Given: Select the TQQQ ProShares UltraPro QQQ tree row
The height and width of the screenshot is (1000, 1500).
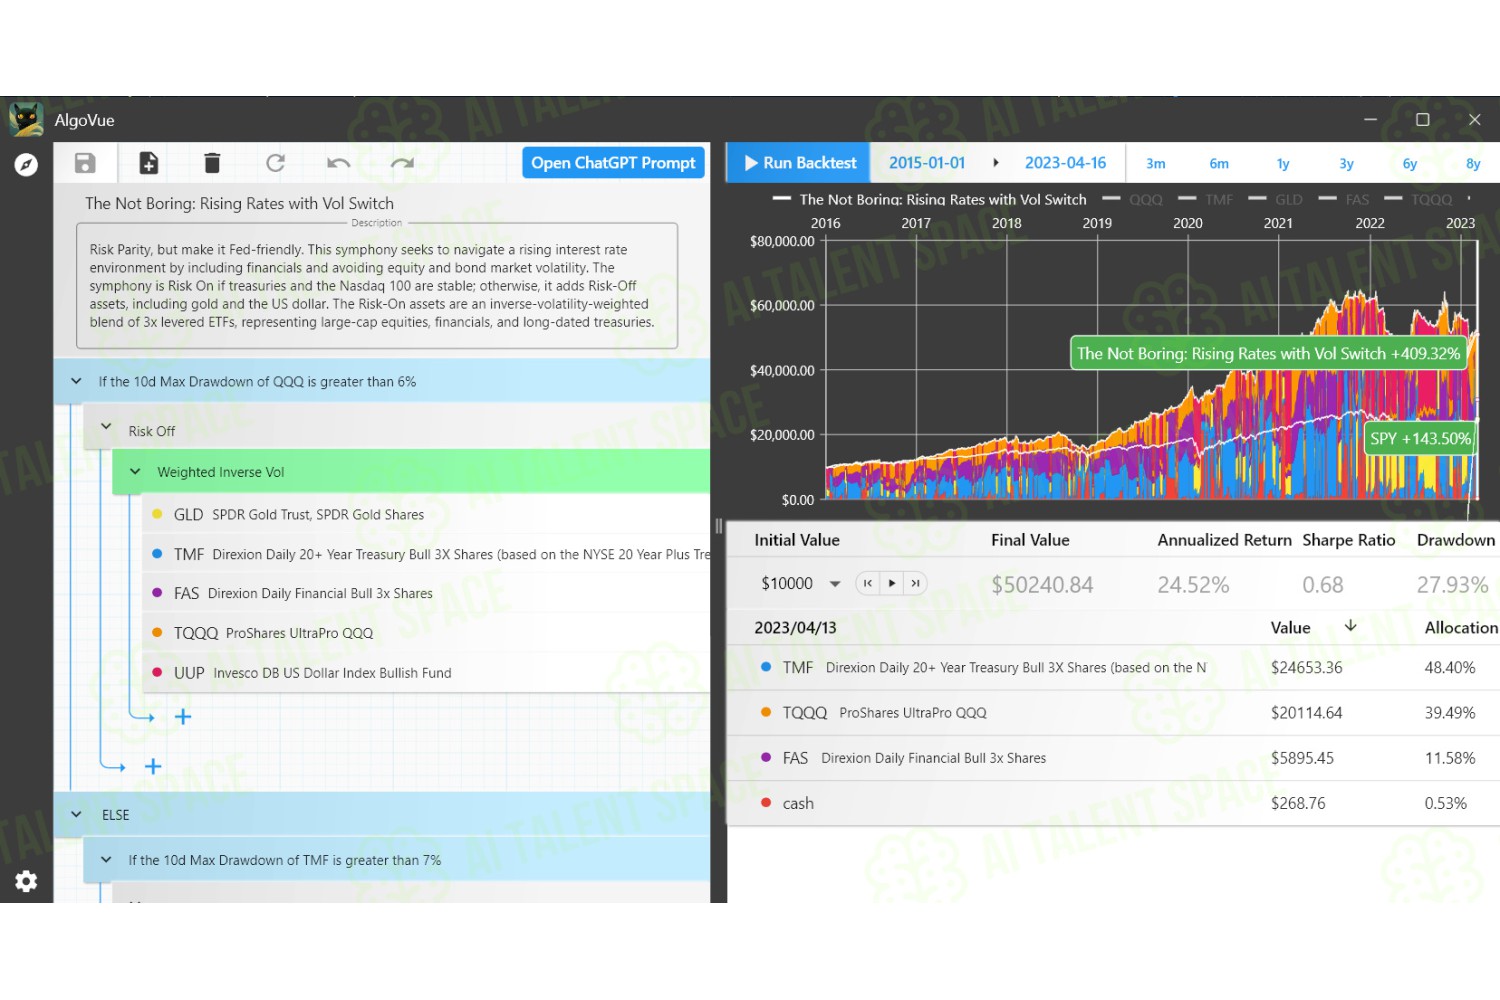Looking at the screenshot, I should (427, 633).
